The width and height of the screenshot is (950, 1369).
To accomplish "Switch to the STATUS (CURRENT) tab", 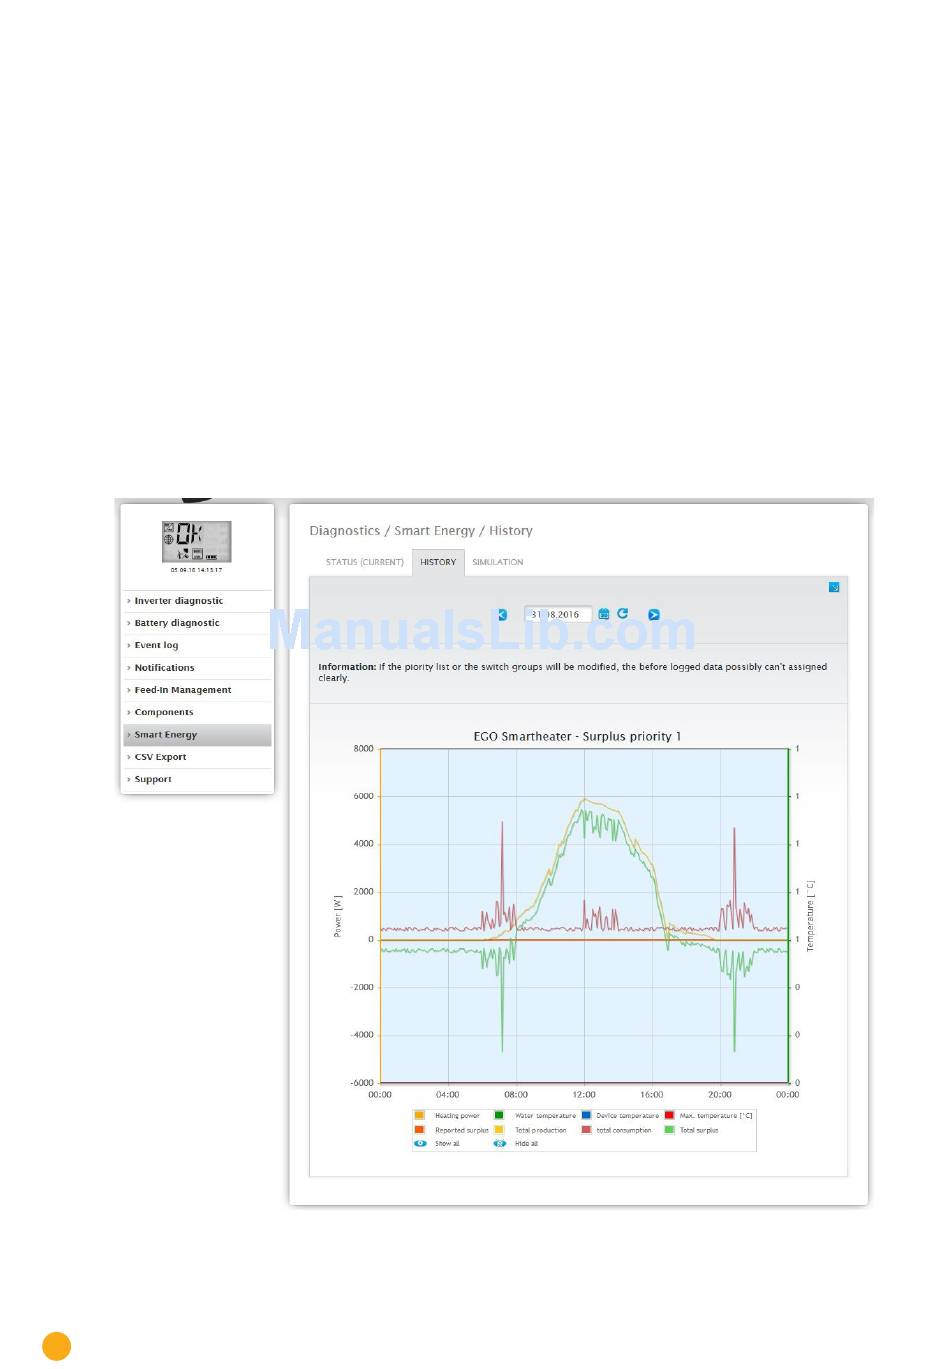I will click(x=364, y=562).
